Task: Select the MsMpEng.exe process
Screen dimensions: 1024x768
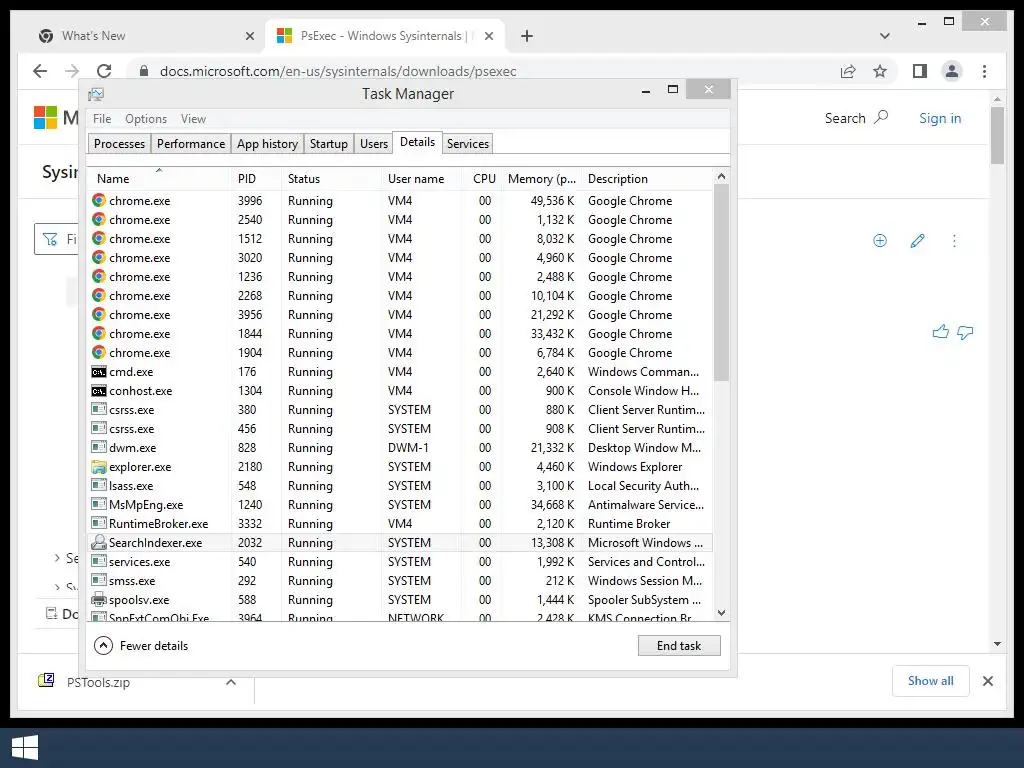Action: click(x=400, y=505)
